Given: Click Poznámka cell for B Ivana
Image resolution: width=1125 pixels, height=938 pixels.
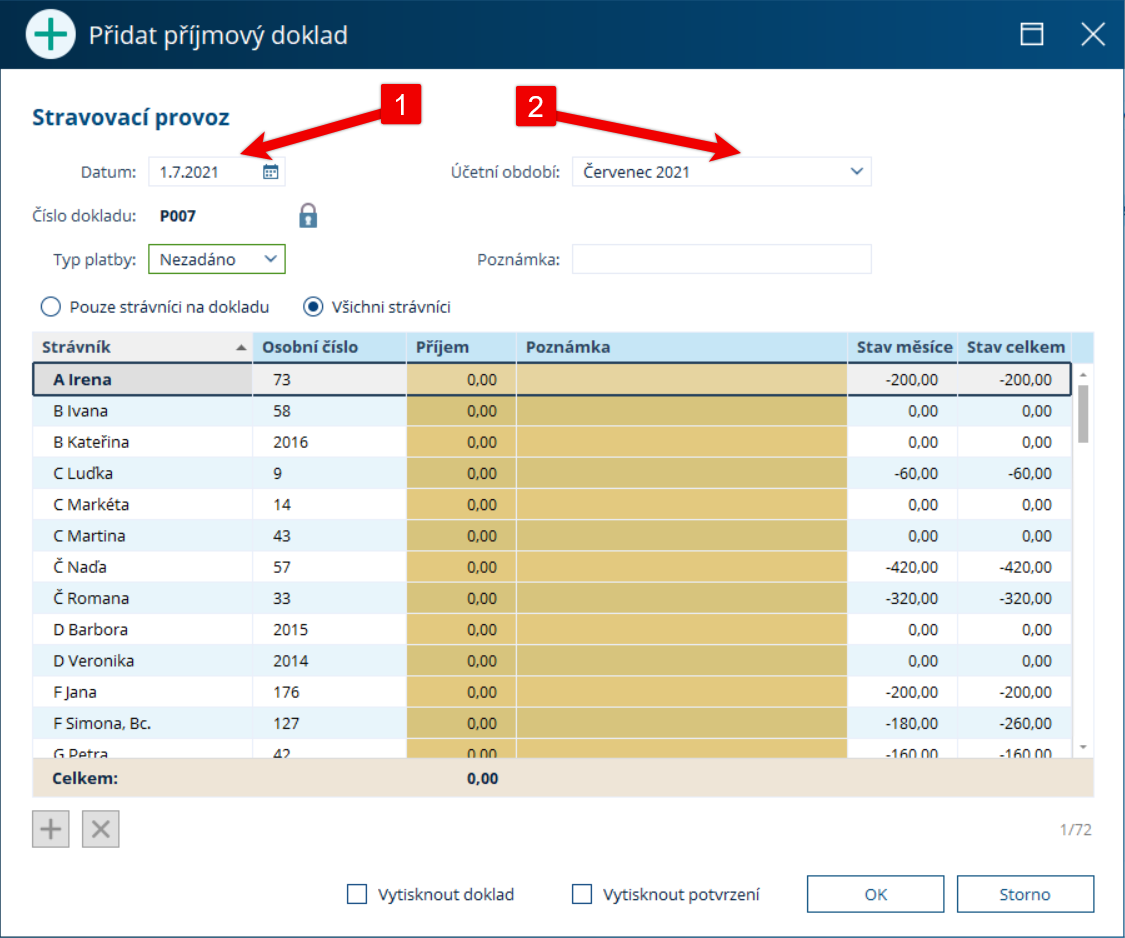Looking at the screenshot, I should [682, 411].
